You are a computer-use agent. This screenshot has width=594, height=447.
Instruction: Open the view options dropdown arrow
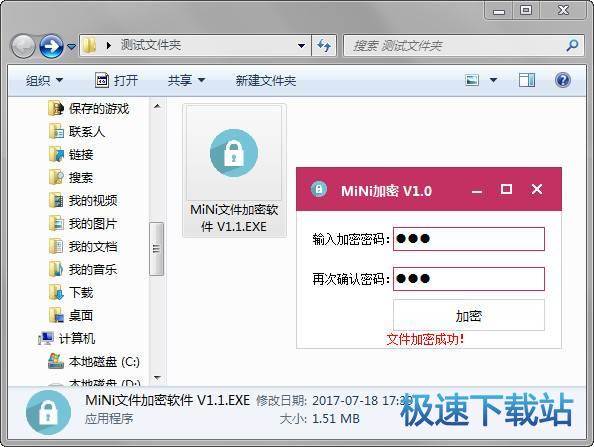[493, 80]
